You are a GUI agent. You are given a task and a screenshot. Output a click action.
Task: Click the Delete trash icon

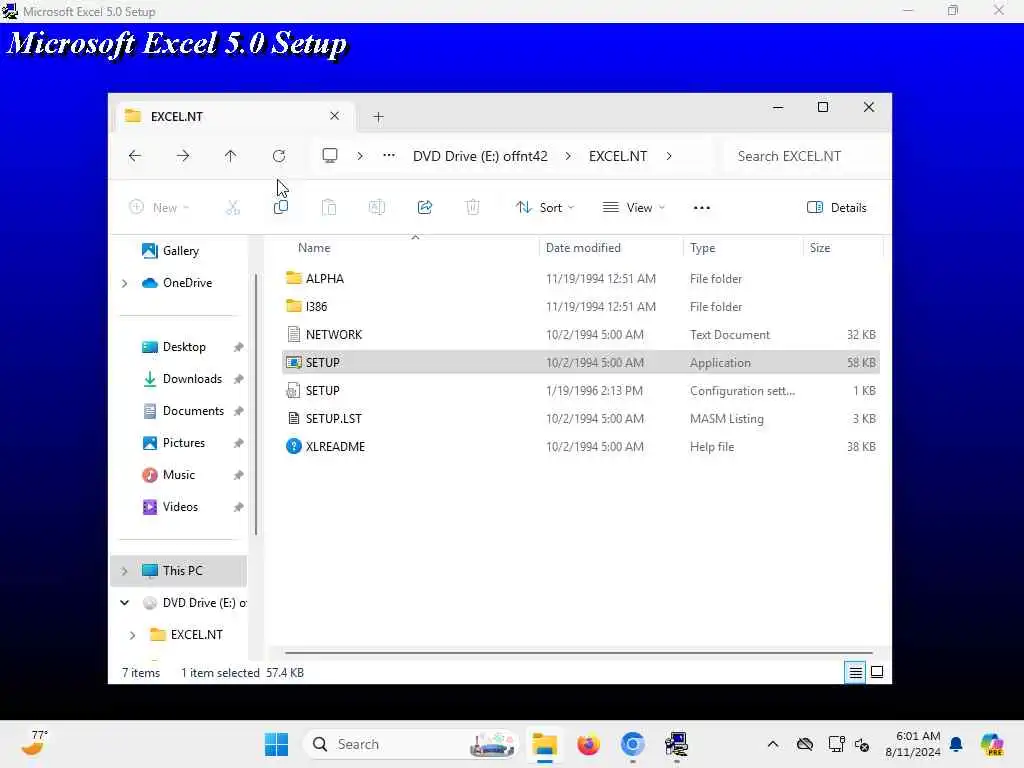tap(472, 208)
